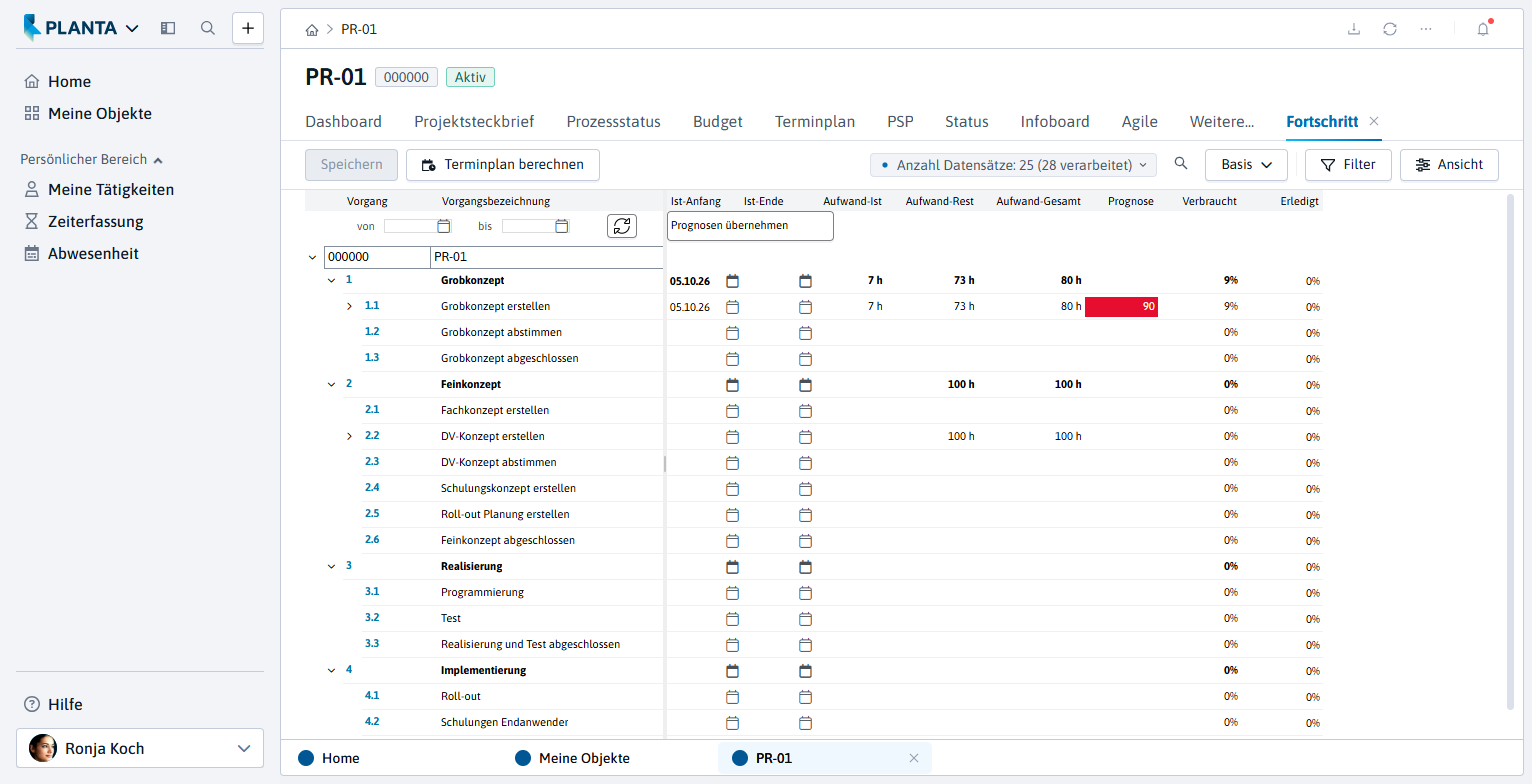Open the Ansicht view settings button
Viewport: 1532px width, 784px height.
point(1449,164)
